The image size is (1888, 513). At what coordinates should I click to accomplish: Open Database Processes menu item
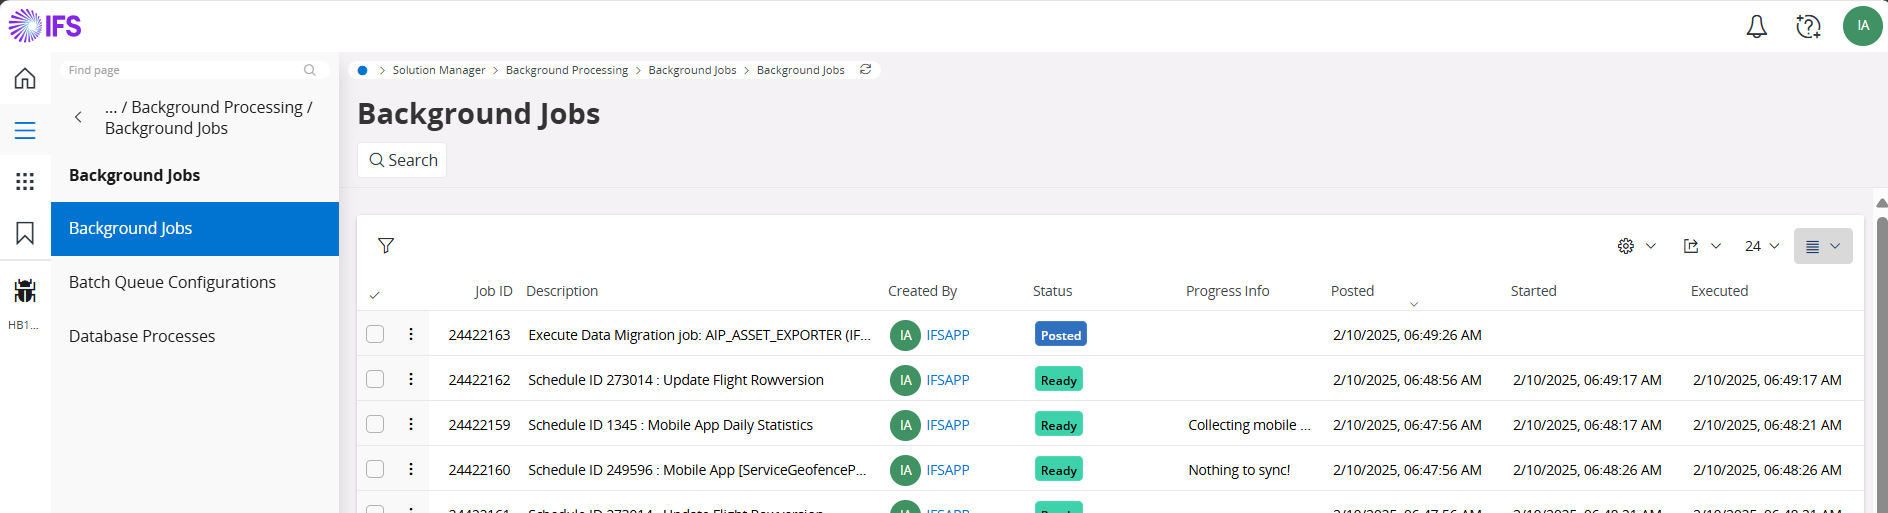tap(142, 337)
